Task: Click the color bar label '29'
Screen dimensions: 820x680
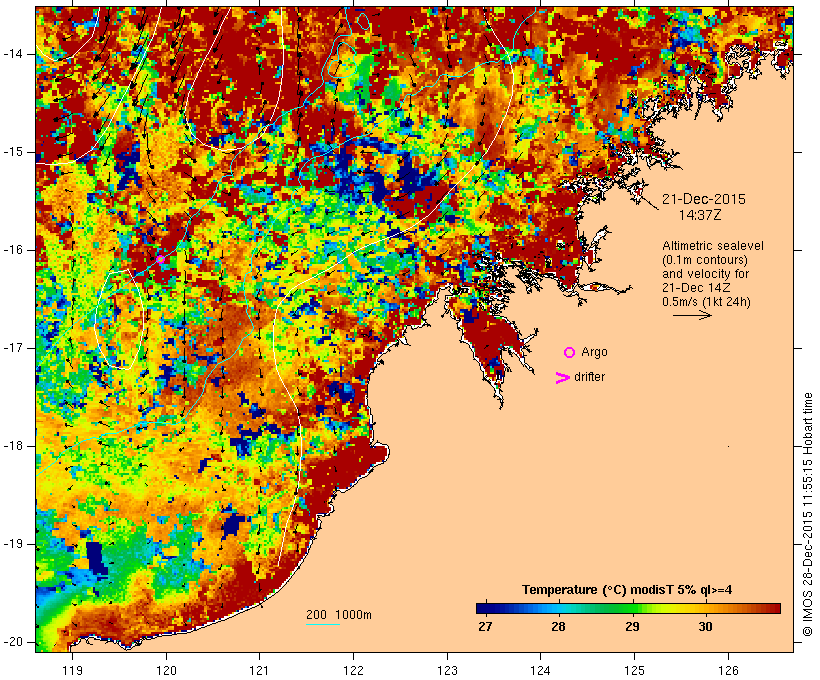Action: pos(632,626)
